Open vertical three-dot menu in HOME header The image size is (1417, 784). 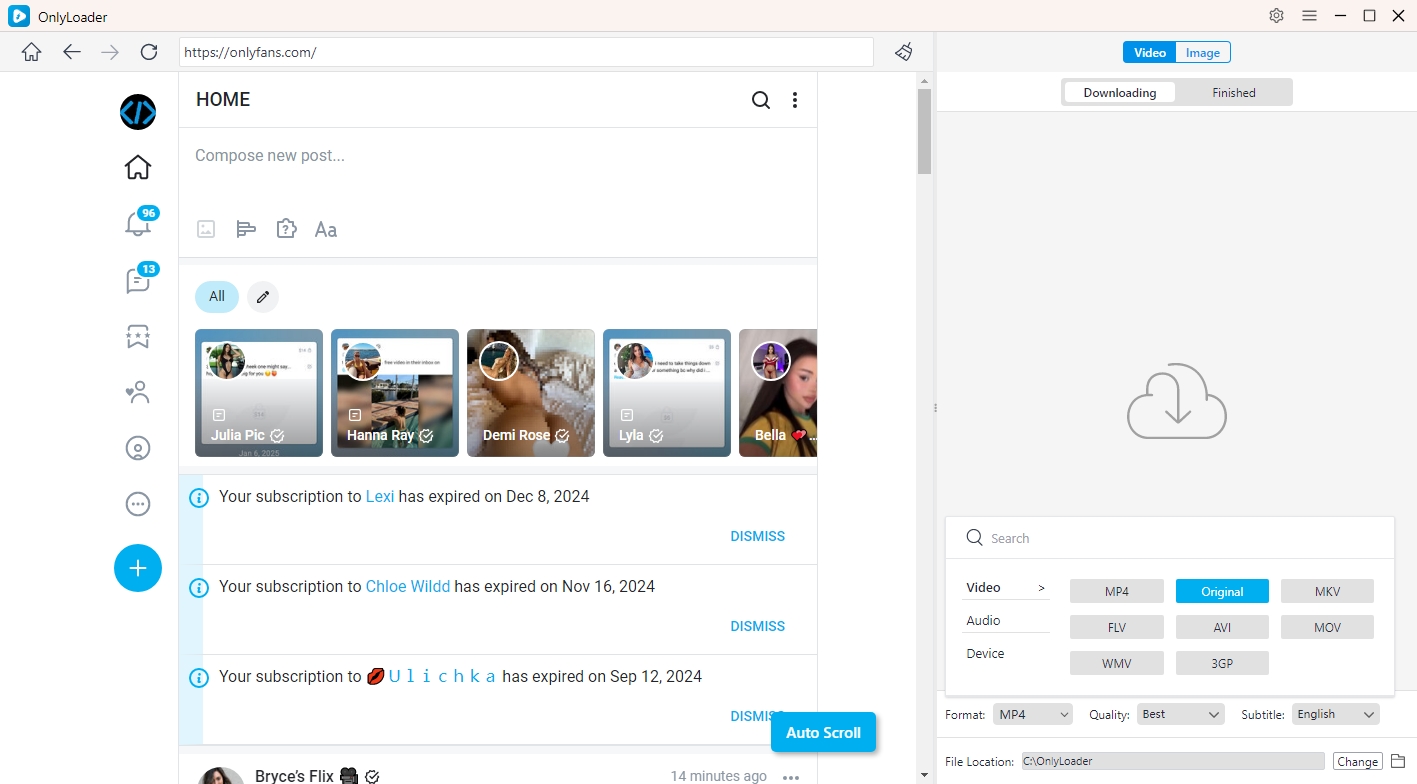tap(795, 100)
